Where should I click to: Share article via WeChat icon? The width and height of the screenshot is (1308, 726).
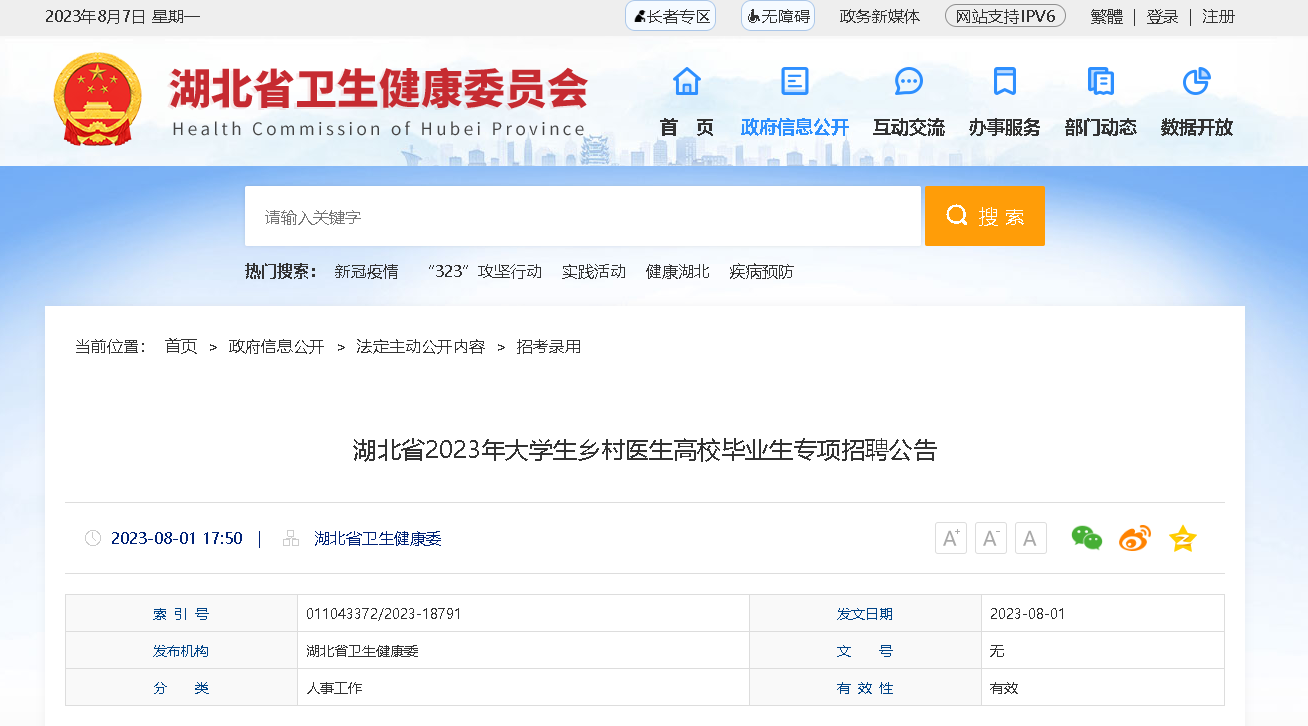(1086, 538)
